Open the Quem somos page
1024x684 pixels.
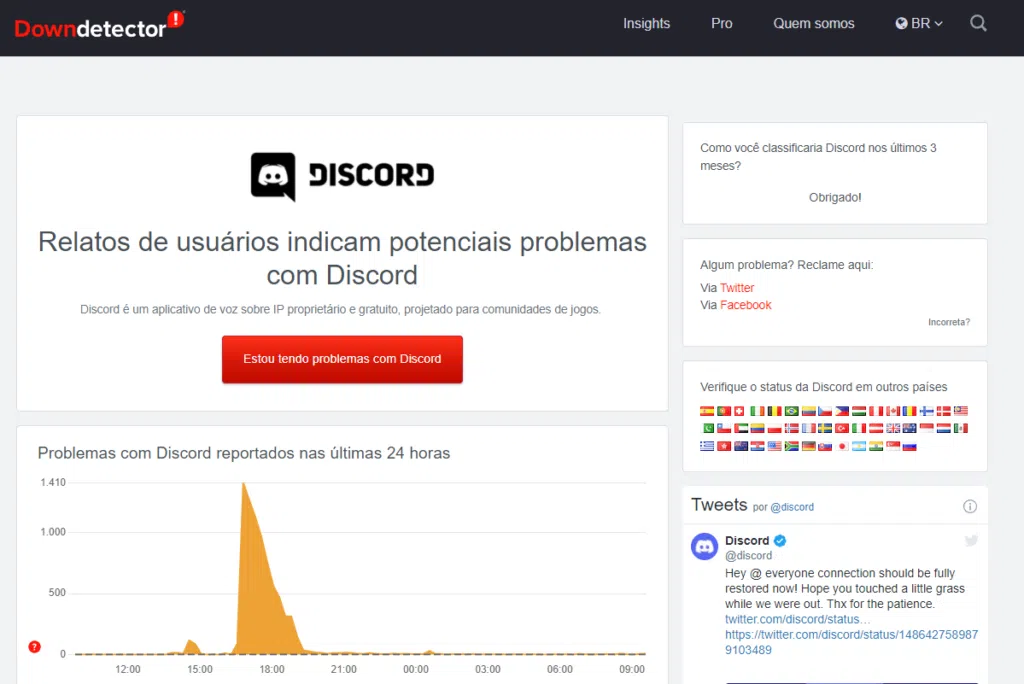[x=813, y=23]
